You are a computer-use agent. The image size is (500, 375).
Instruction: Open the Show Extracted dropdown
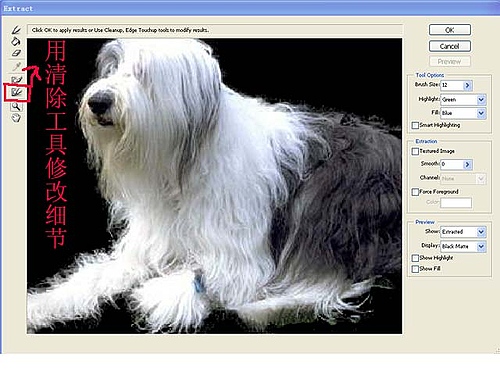pos(481,232)
